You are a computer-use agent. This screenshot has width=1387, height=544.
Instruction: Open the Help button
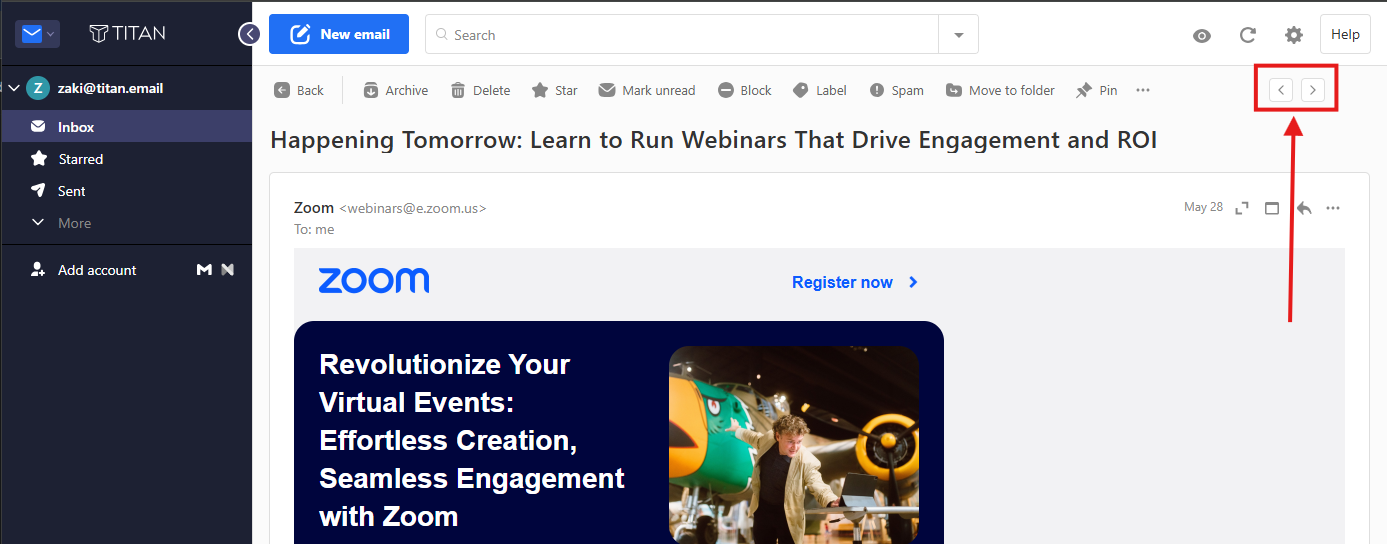coord(1345,34)
